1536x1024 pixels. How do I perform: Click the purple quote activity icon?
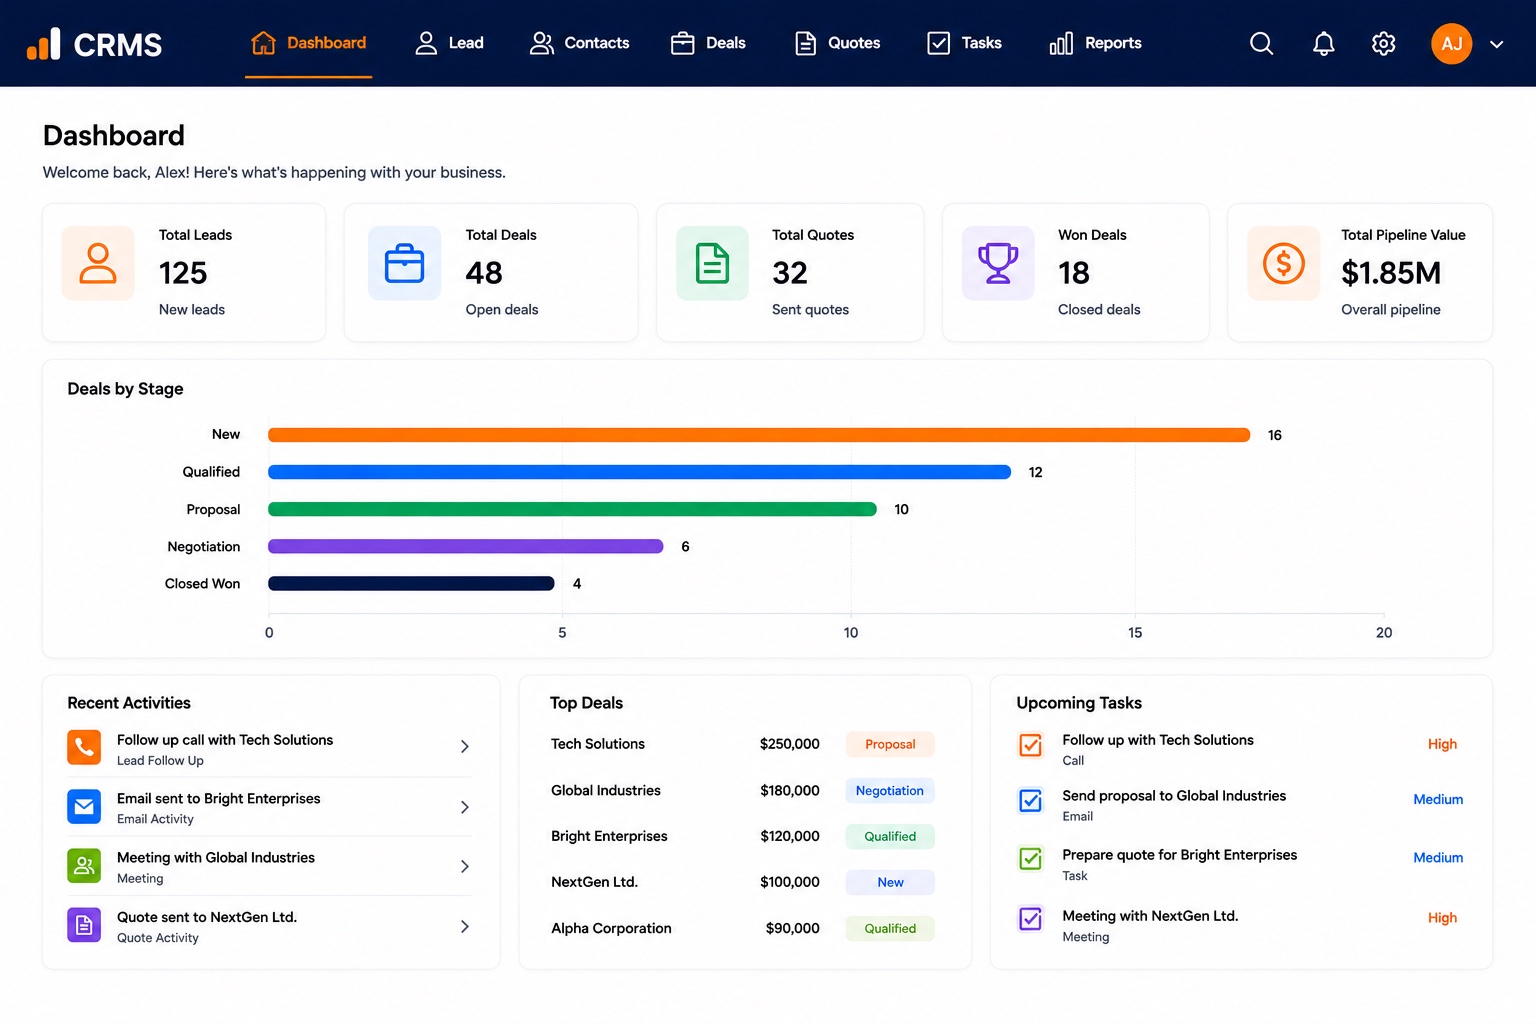84,925
